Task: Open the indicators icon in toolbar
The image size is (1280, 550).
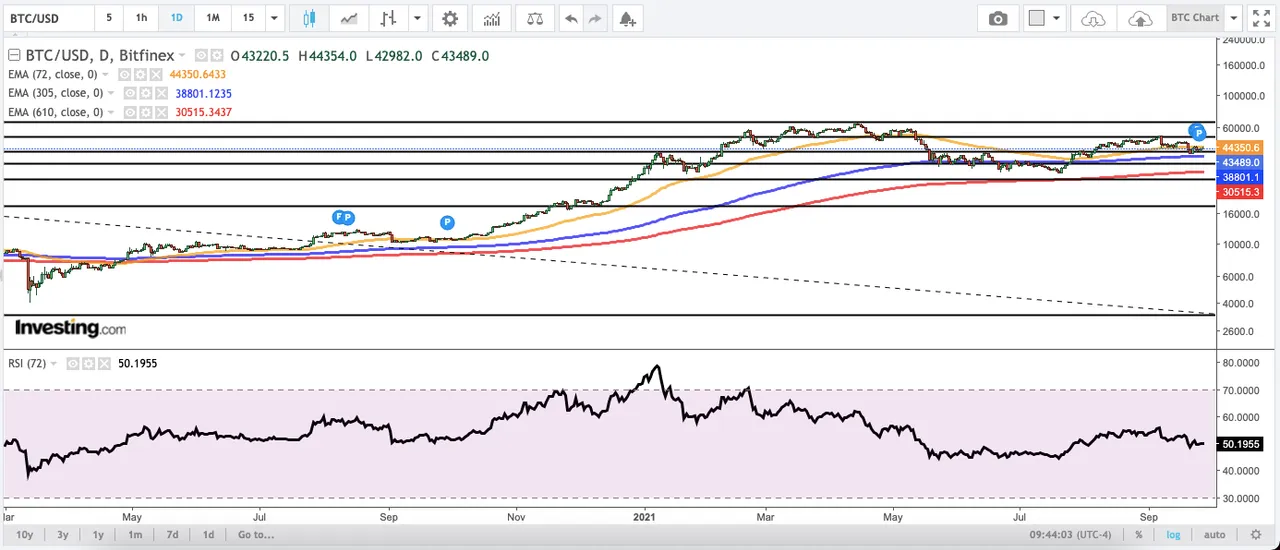Action: click(491, 18)
